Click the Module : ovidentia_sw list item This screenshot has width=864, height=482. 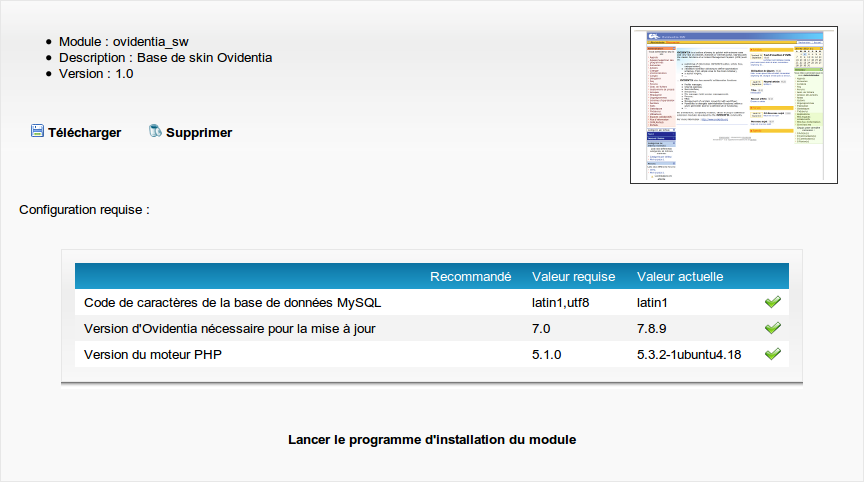click(123, 42)
